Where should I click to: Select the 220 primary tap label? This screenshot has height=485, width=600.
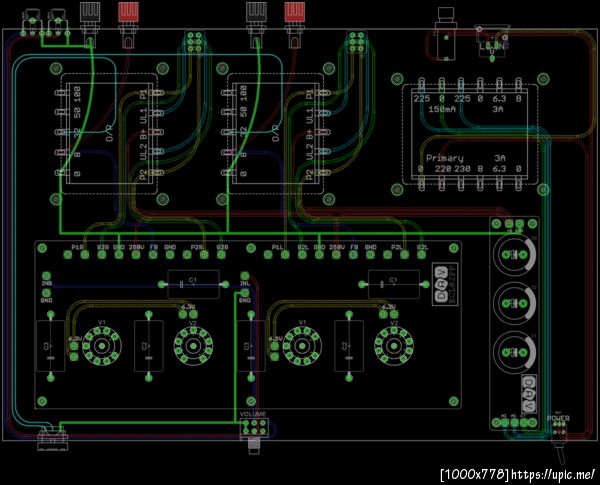coord(442,168)
